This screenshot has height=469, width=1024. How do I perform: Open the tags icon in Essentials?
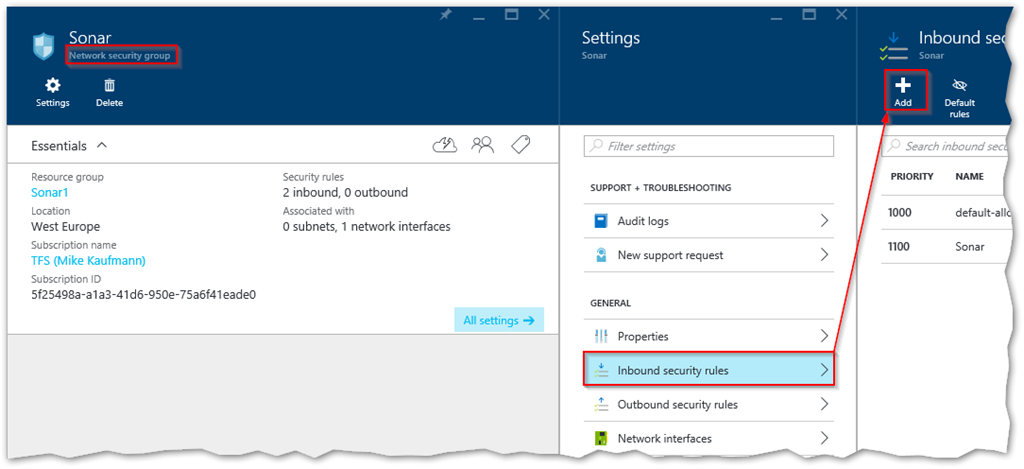coord(520,146)
